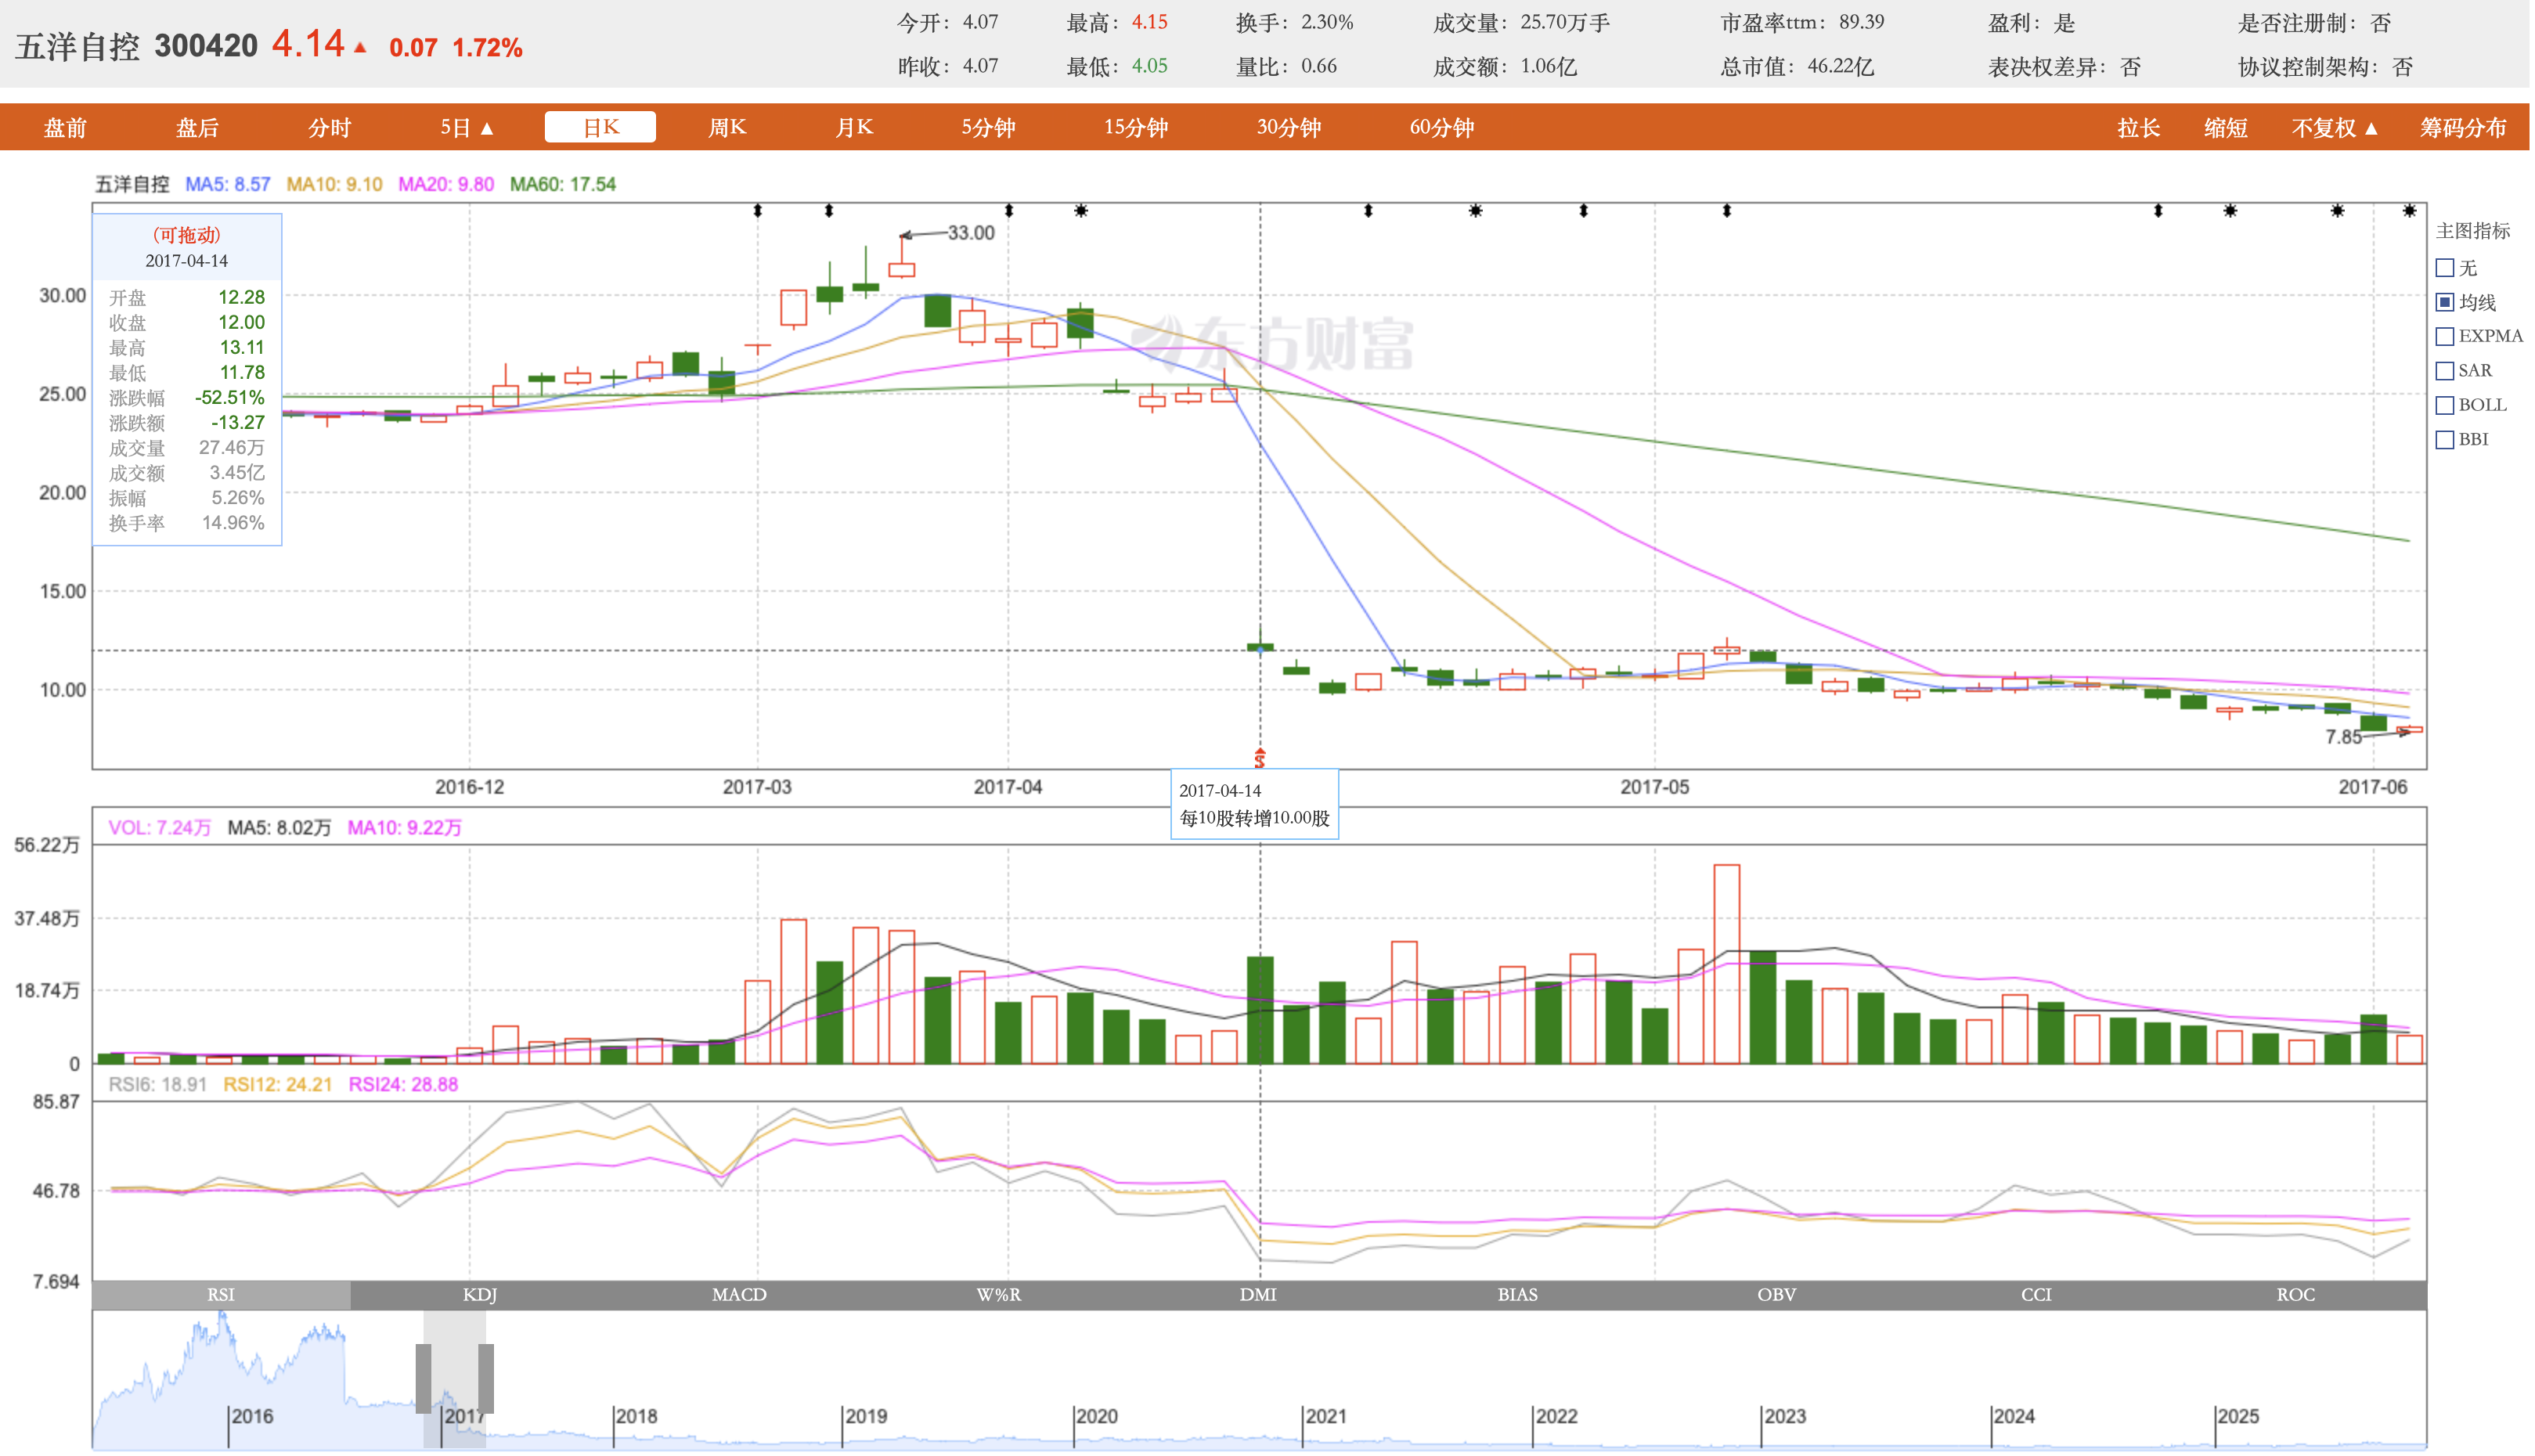Click the 2020 area on overview timeline
2535x1456 pixels.
click(x=1097, y=1416)
